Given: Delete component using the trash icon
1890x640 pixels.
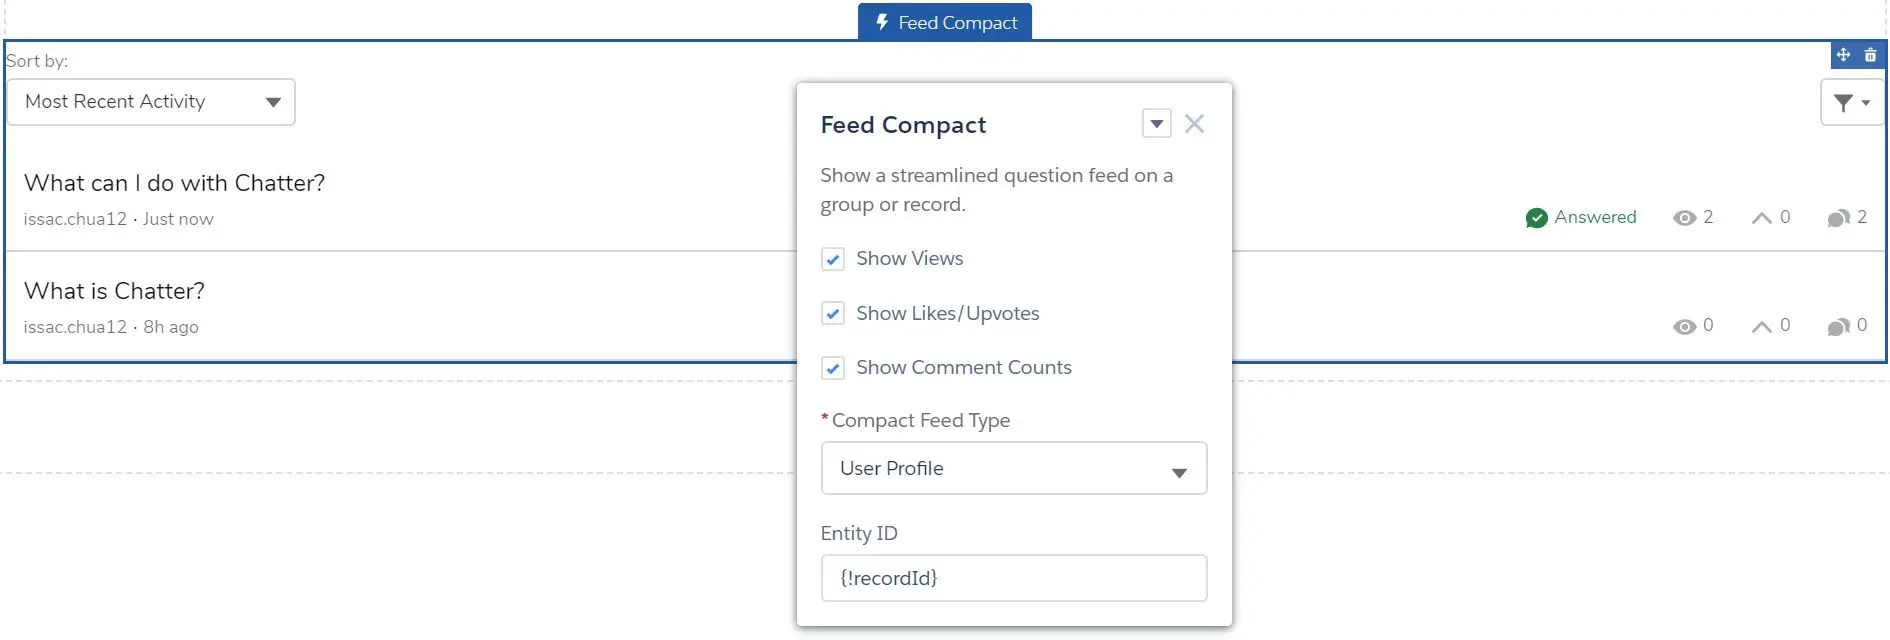Looking at the screenshot, I should coord(1870,55).
